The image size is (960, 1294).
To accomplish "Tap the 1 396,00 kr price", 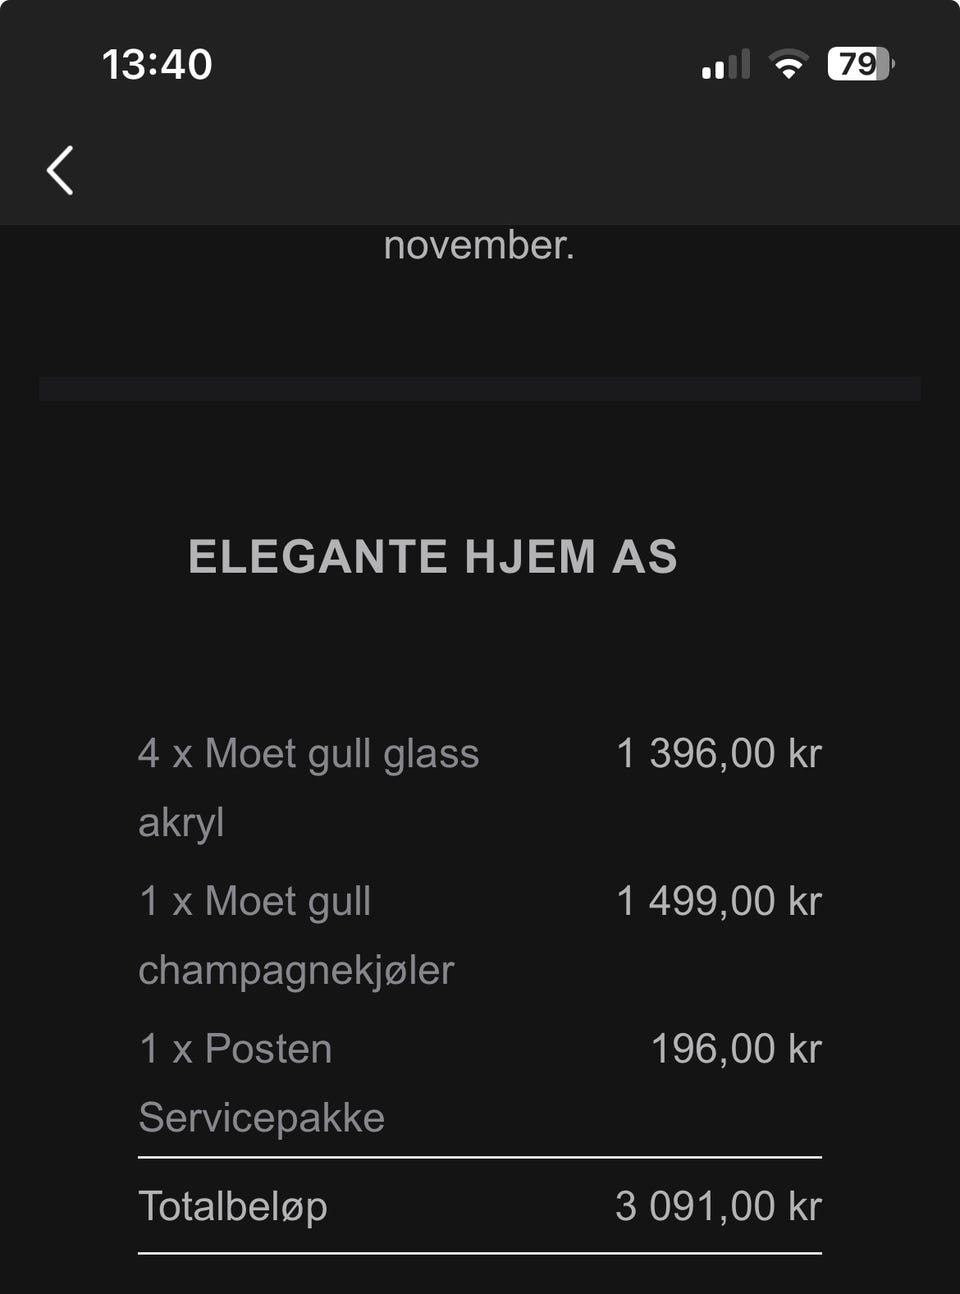I will pos(718,754).
